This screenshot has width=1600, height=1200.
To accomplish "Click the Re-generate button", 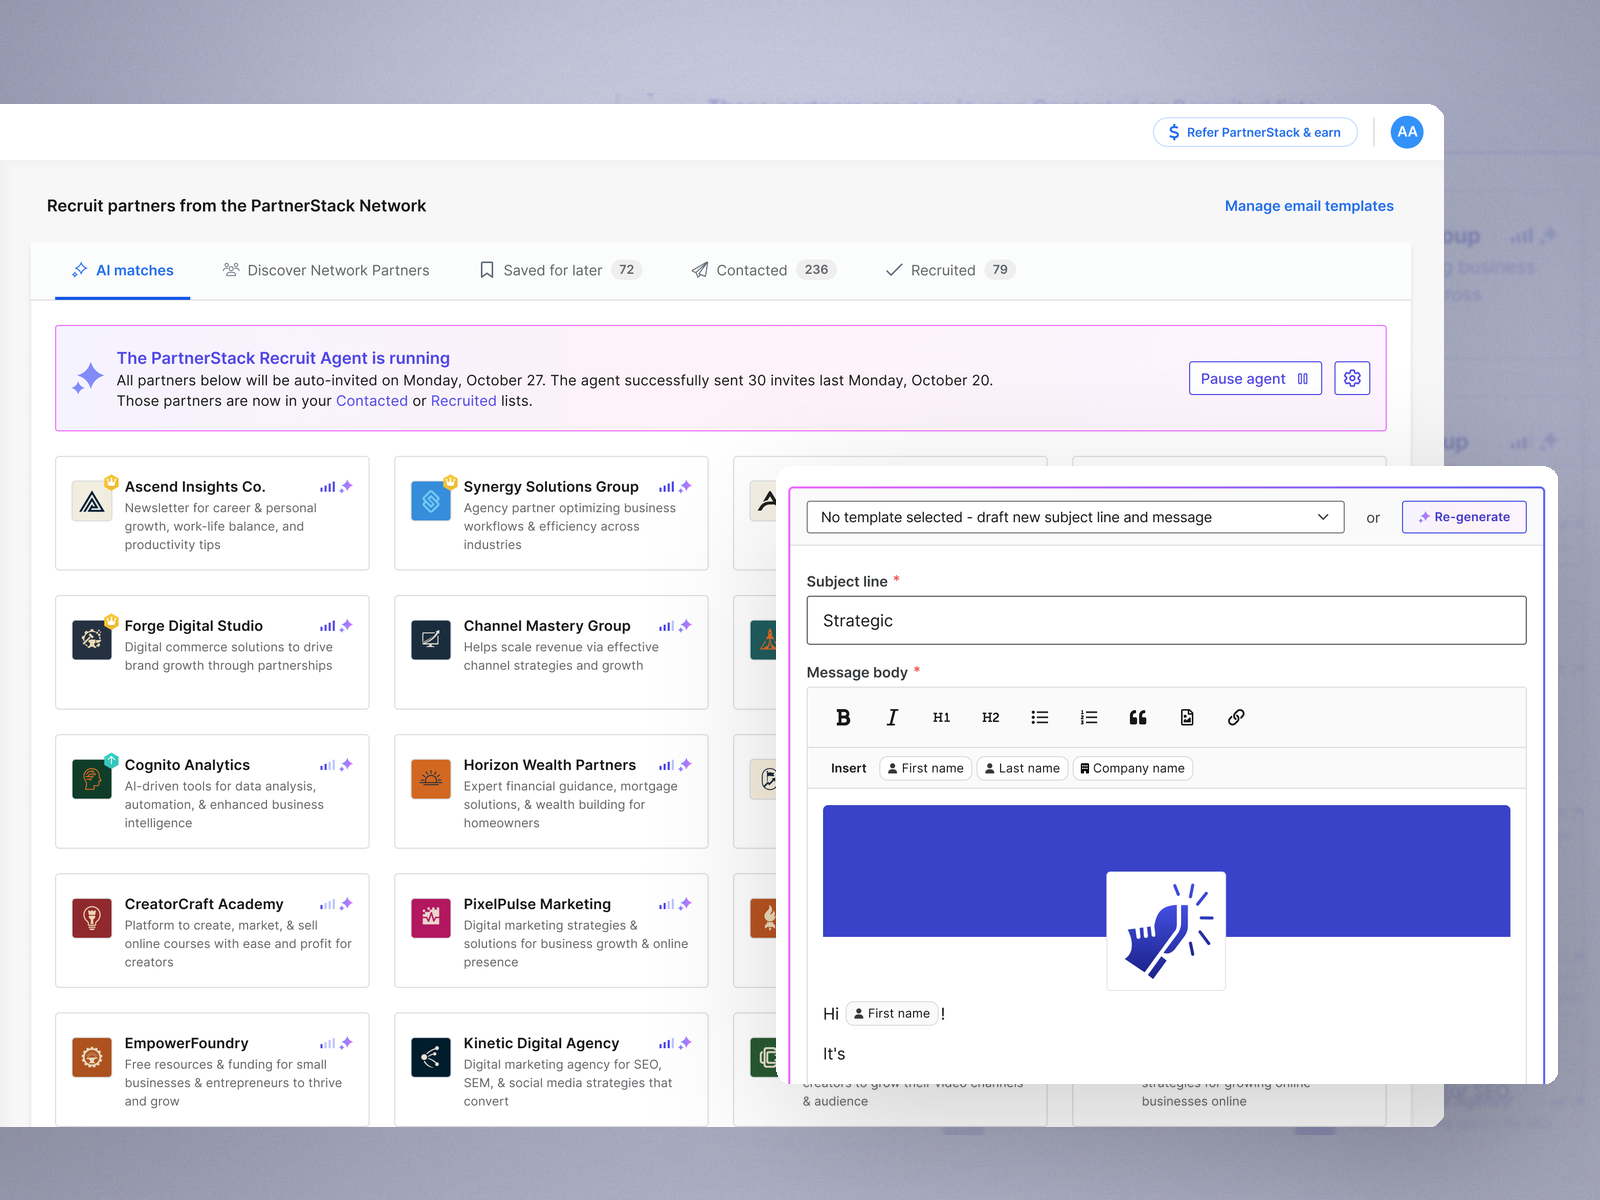I will [x=1464, y=517].
